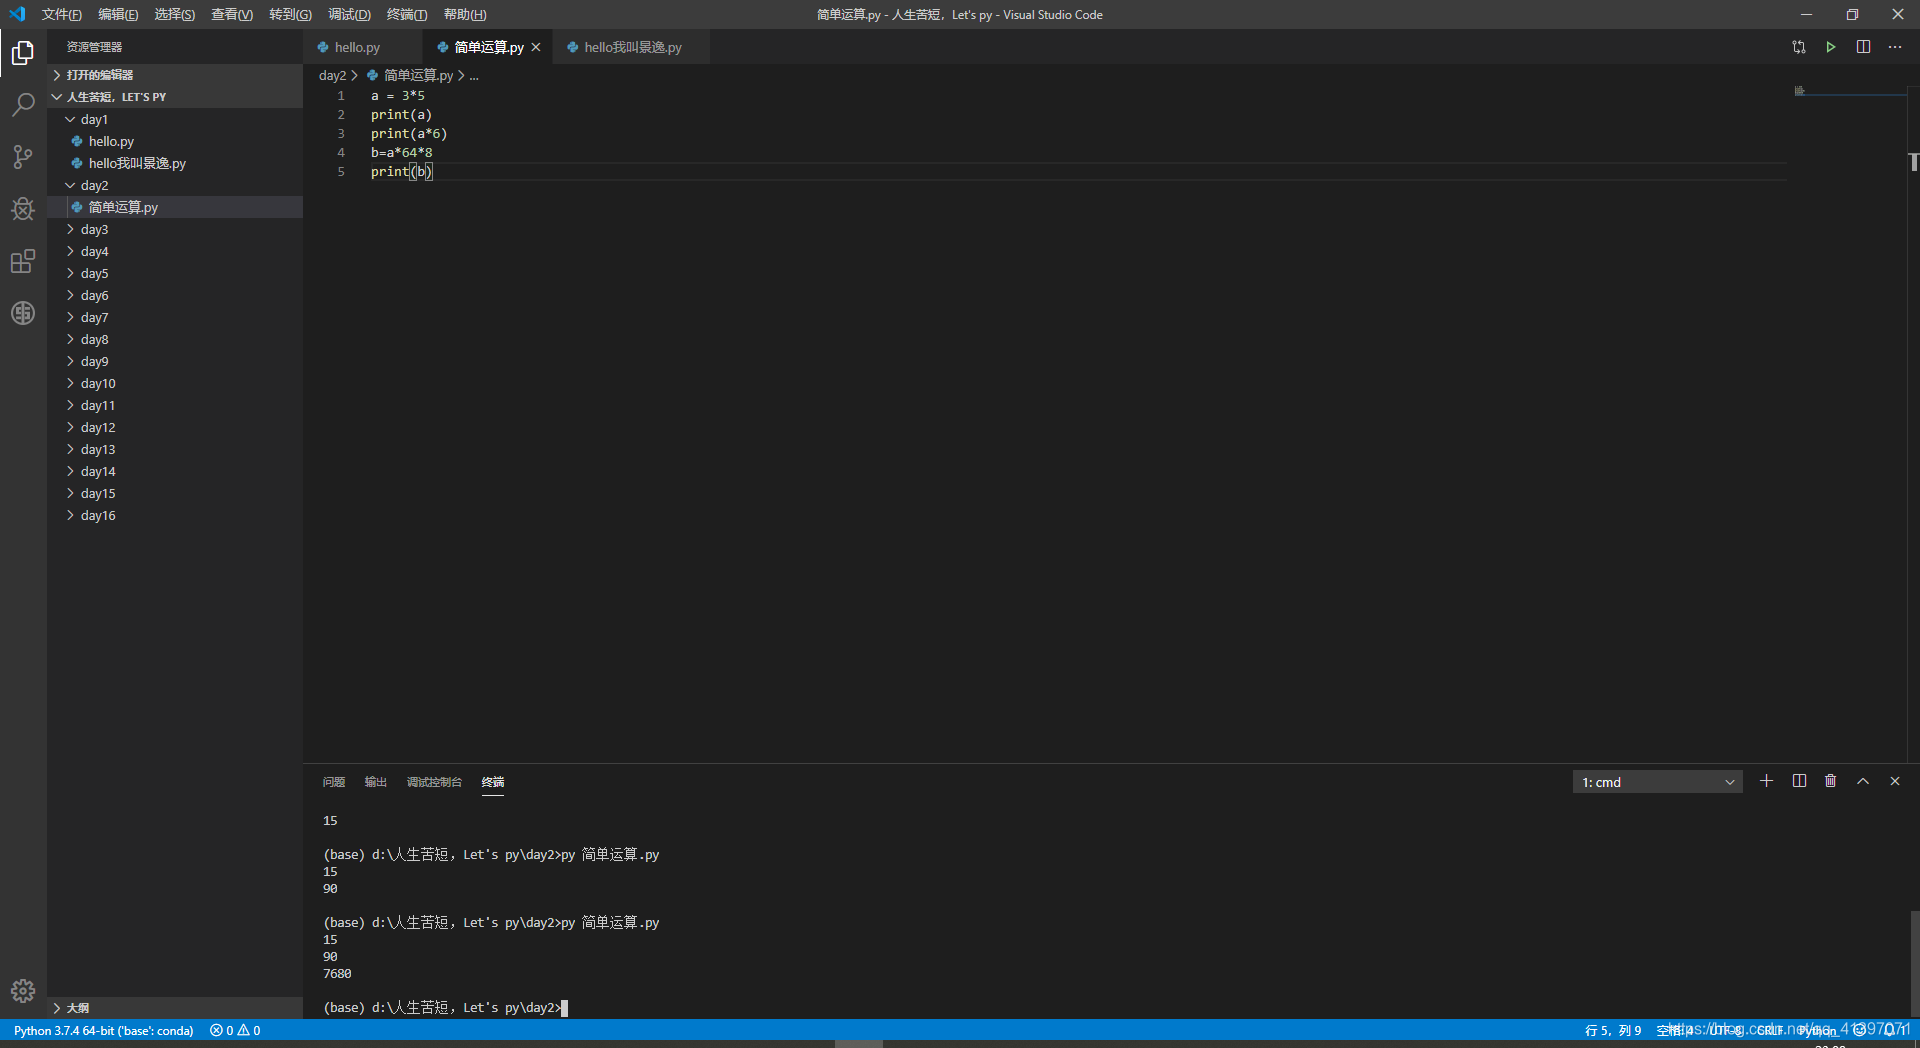Open the 编辑(E) menu
Screen dimensions: 1920x1048
[x=118, y=14]
